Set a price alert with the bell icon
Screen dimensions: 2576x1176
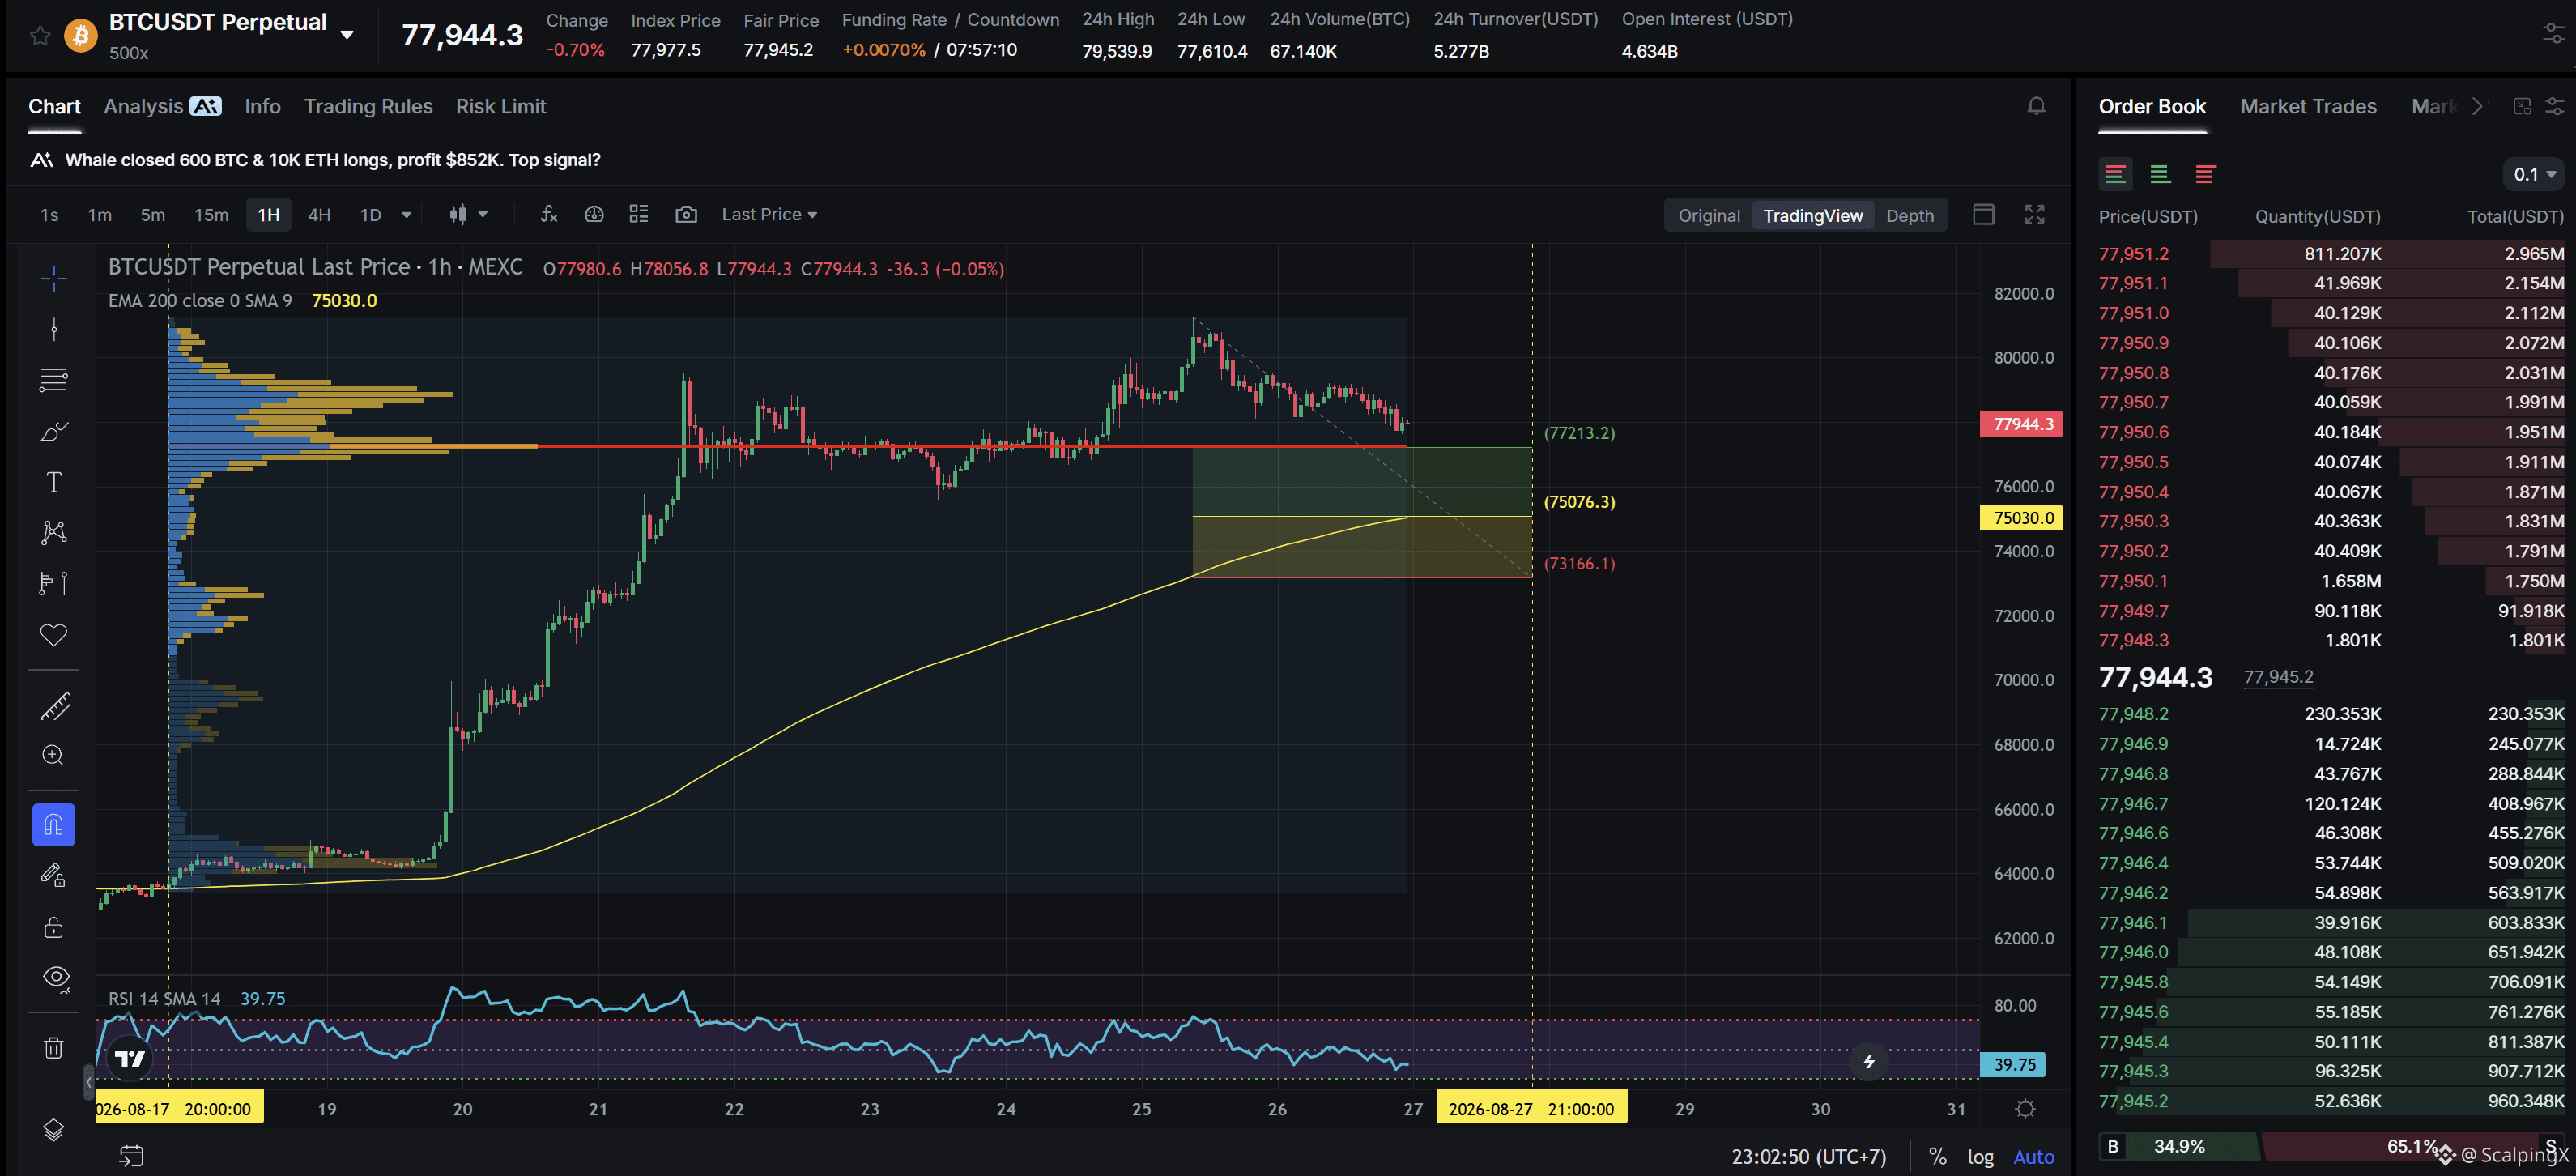point(2036,106)
